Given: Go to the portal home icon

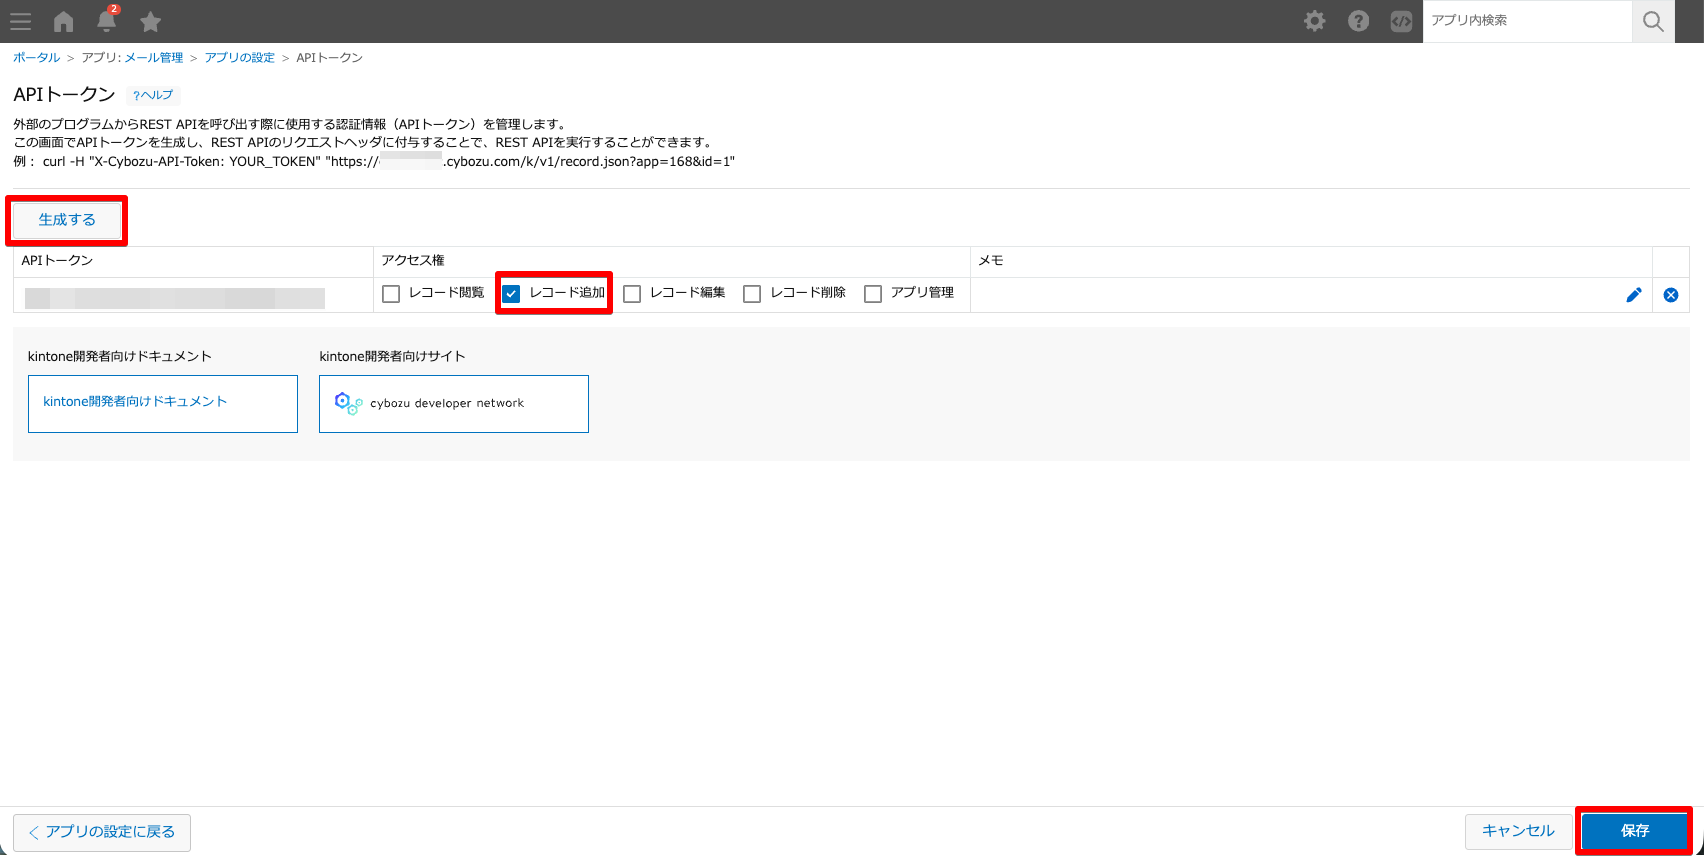Looking at the screenshot, I should click(64, 21).
